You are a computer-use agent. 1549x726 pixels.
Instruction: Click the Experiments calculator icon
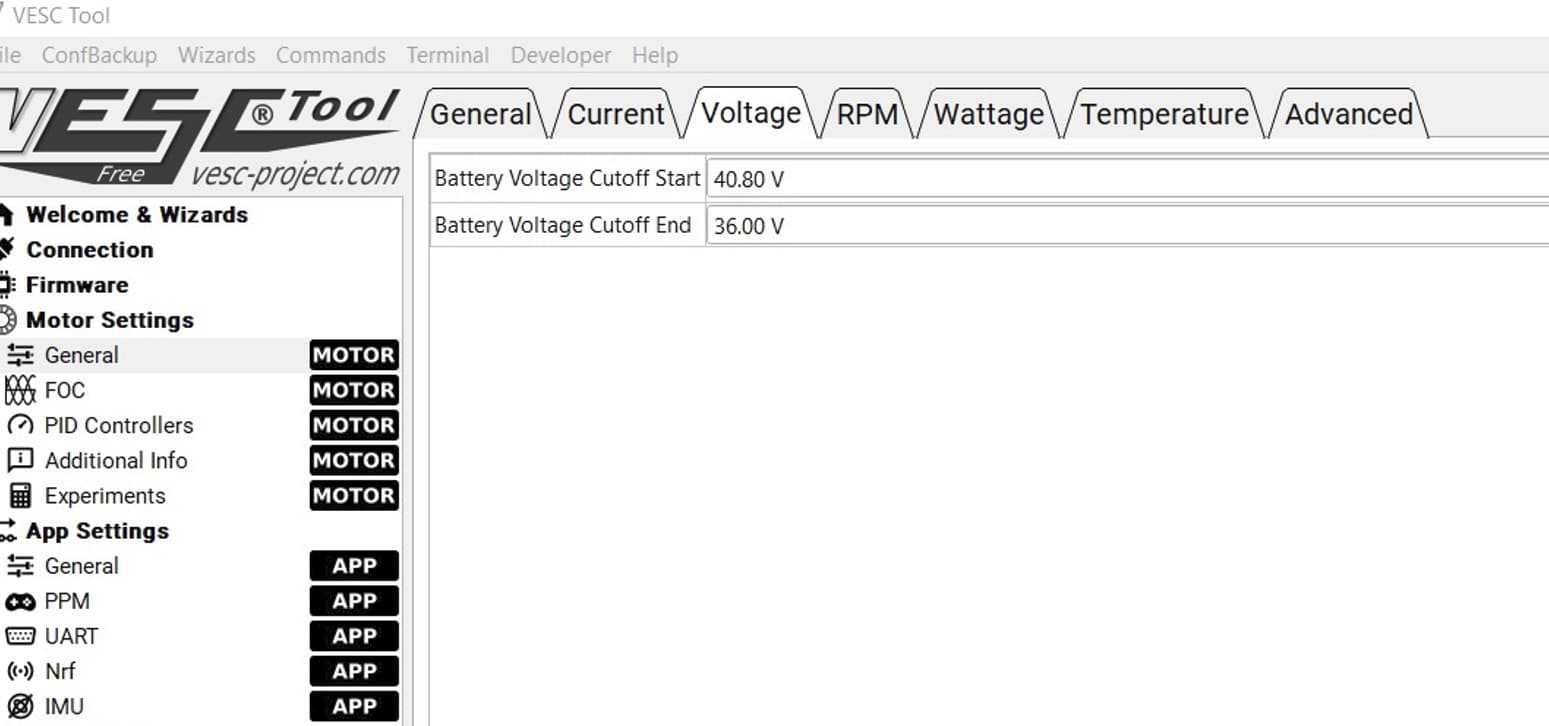[20, 496]
